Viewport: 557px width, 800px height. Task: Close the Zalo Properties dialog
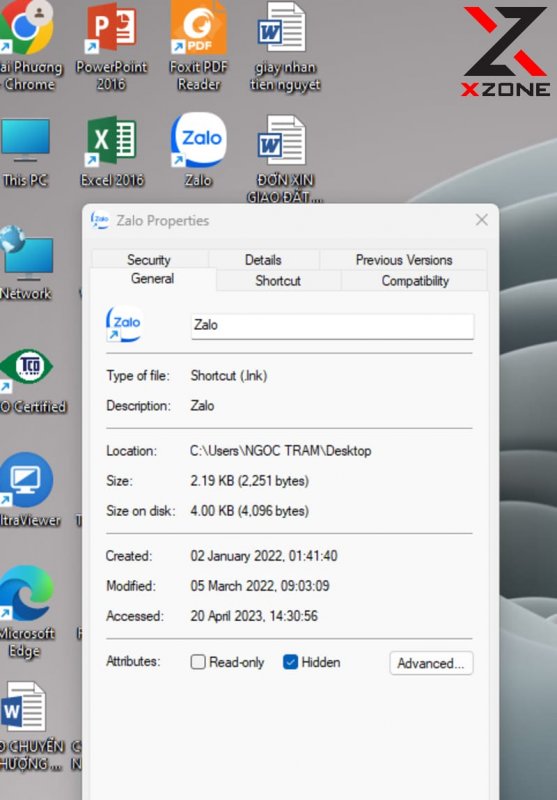tap(482, 220)
